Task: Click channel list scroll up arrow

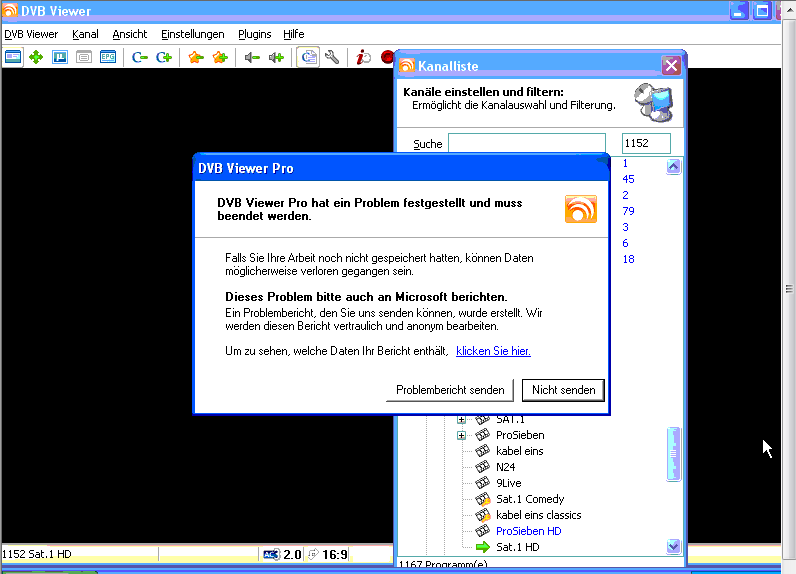Action: coord(673,166)
